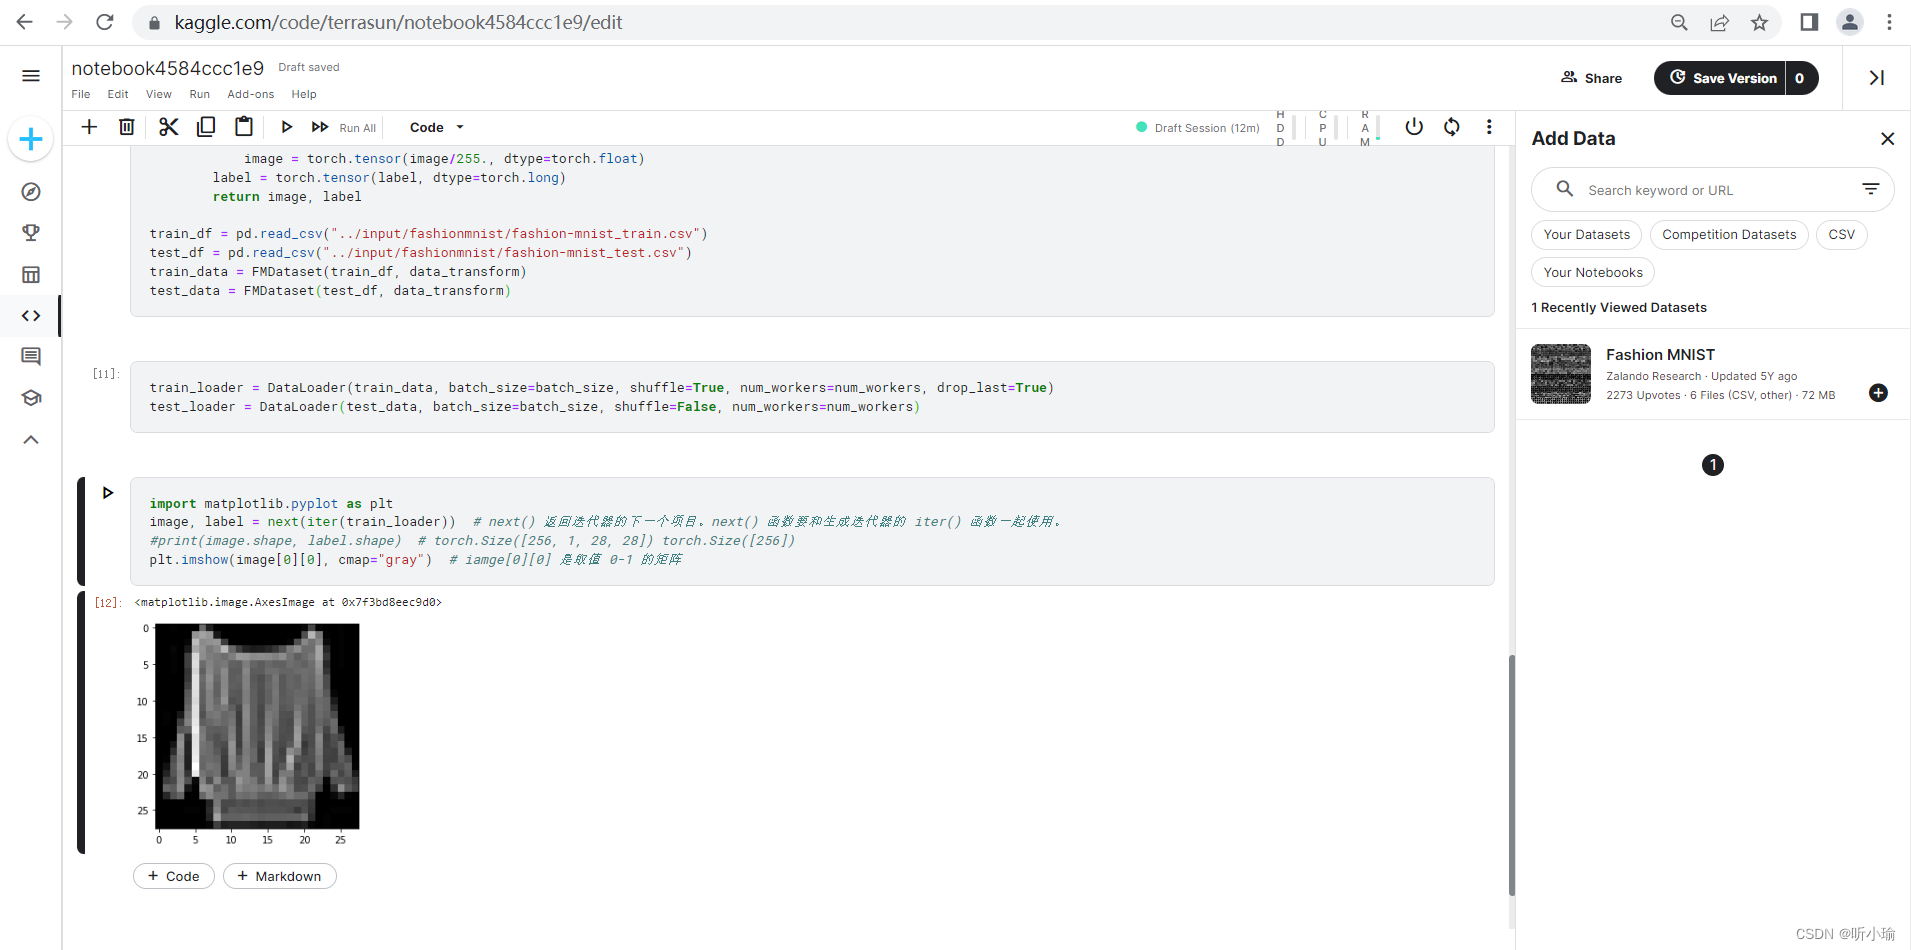The height and width of the screenshot is (950, 1911).
Task: Toggle the Your Datasets filter
Action: [x=1586, y=234]
